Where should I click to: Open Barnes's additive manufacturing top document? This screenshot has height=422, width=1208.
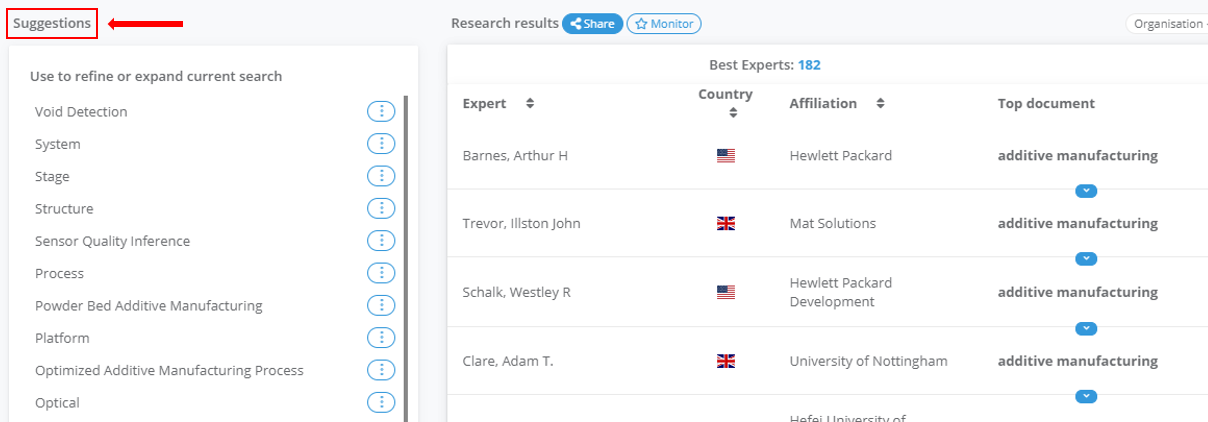[1078, 156]
